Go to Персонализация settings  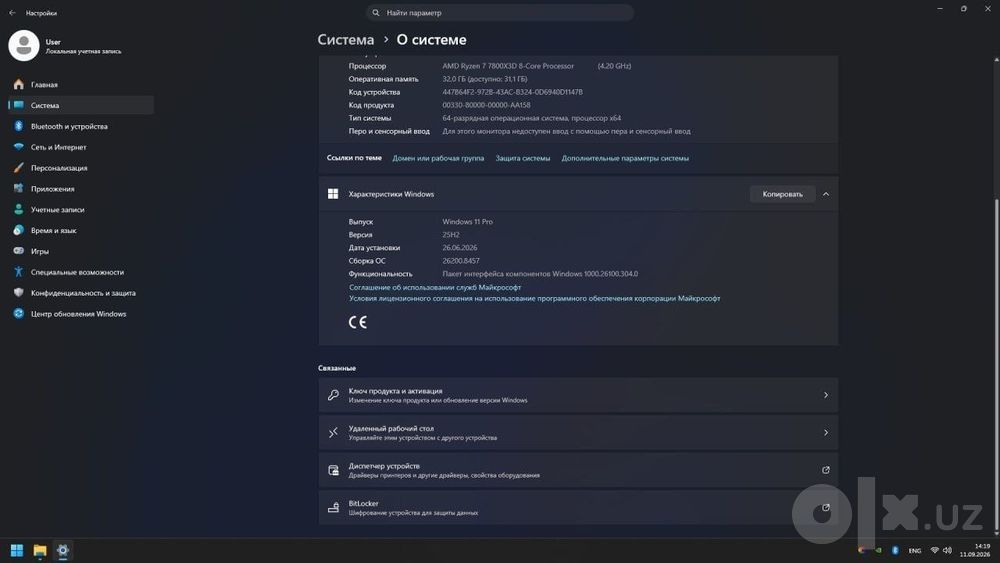point(81,168)
